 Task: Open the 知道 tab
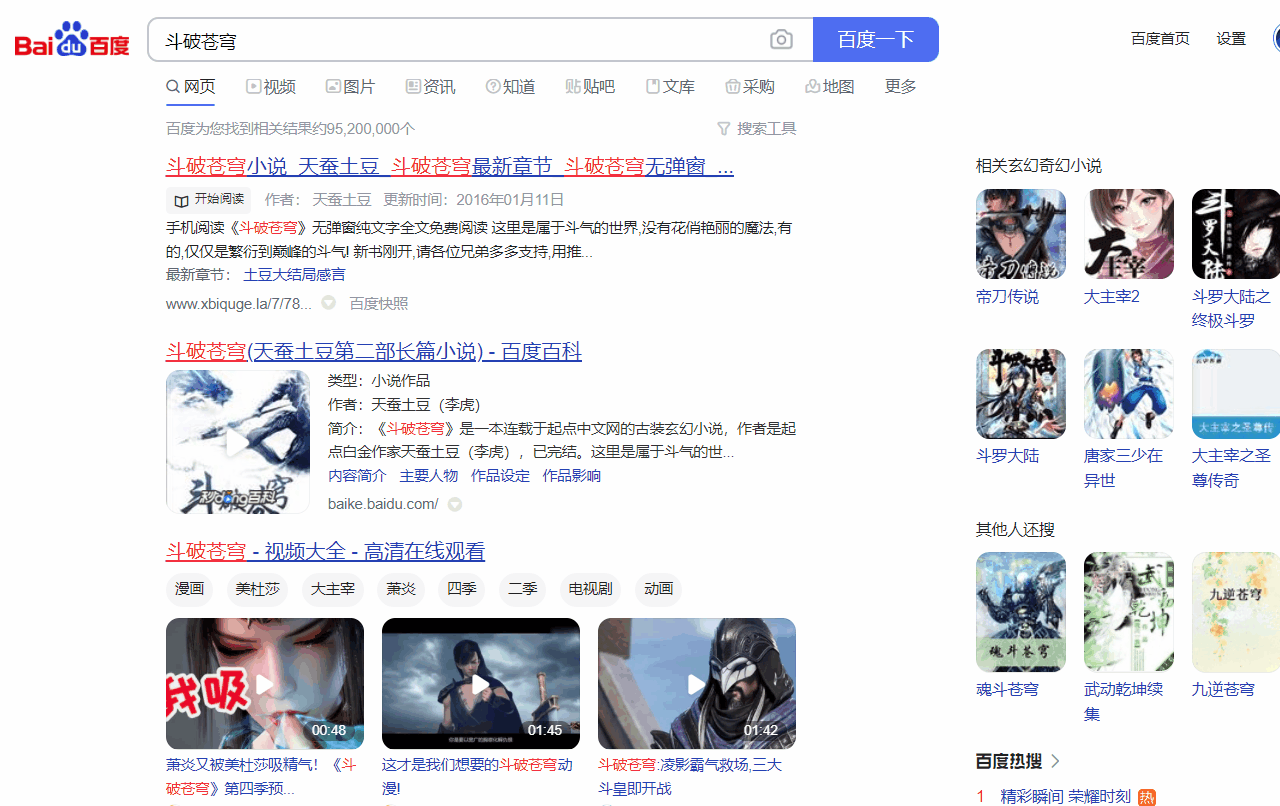pos(510,87)
